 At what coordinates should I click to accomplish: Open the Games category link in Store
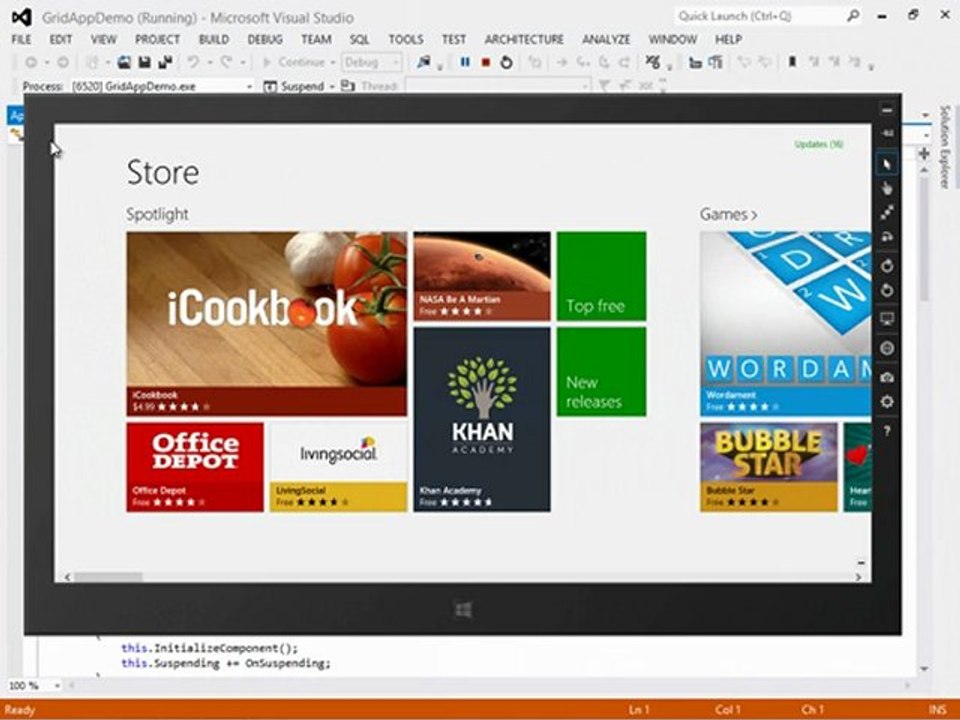click(x=729, y=214)
